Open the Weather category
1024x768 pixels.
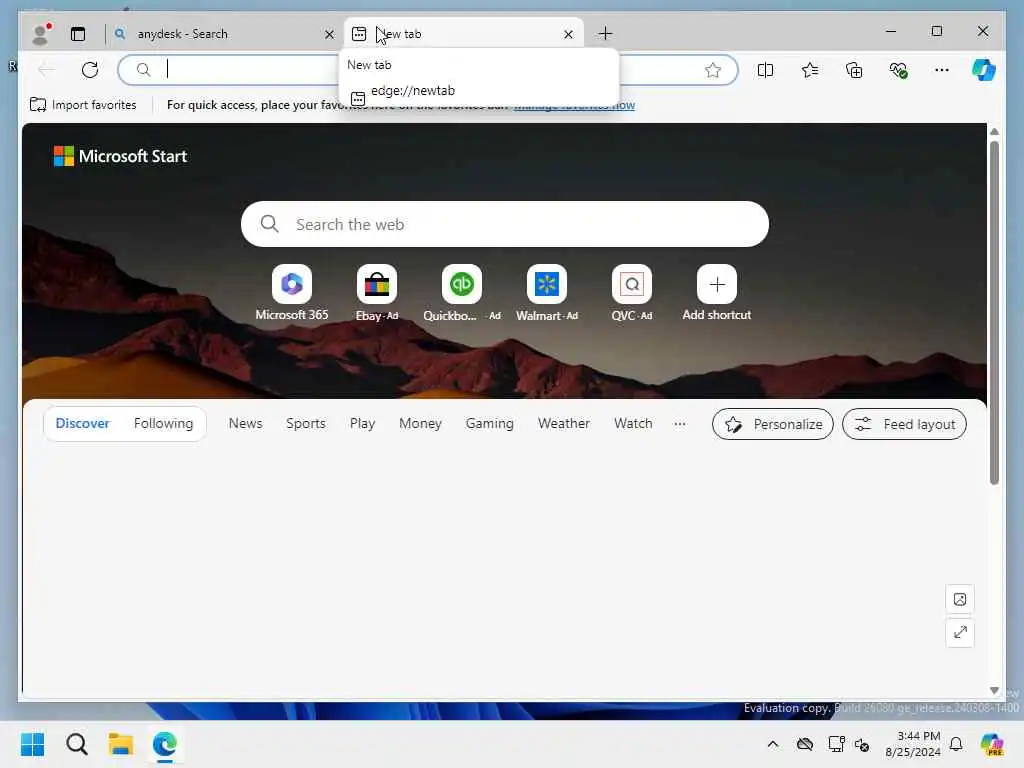(564, 423)
